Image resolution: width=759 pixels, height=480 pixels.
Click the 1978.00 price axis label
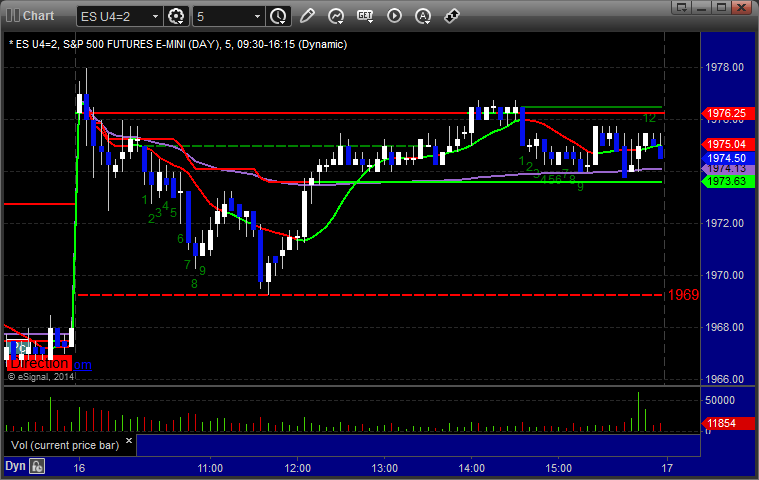[x=724, y=67]
